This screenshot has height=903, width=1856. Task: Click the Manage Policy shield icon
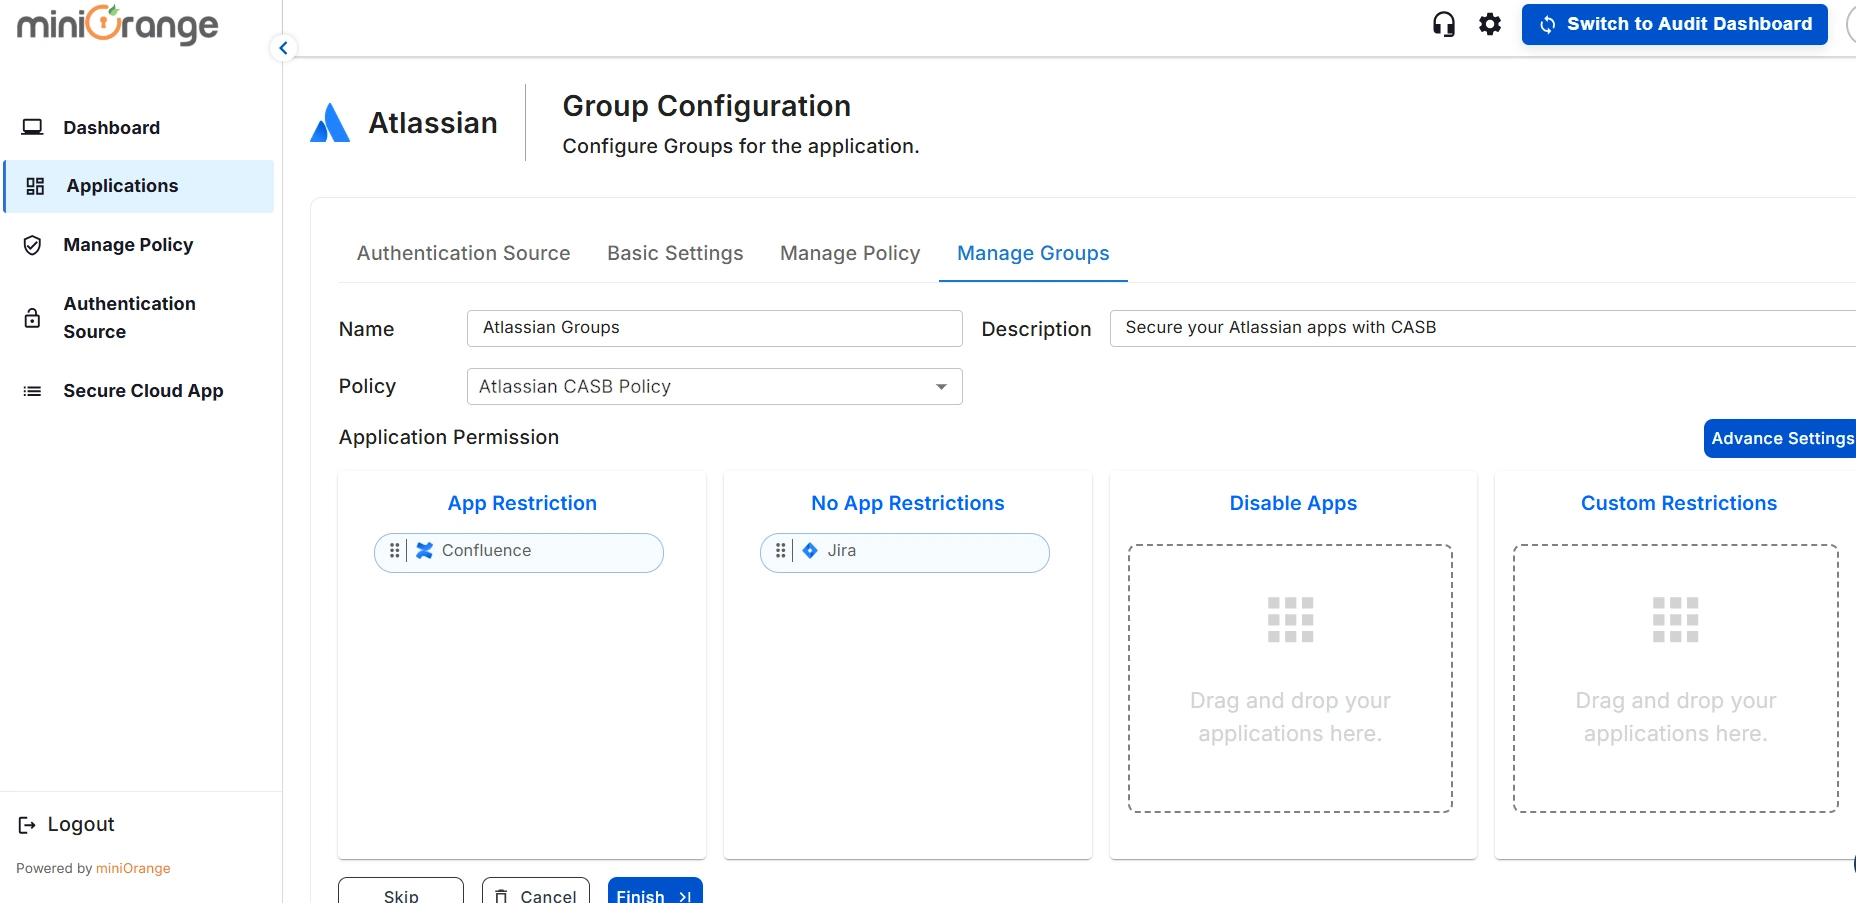pos(32,245)
